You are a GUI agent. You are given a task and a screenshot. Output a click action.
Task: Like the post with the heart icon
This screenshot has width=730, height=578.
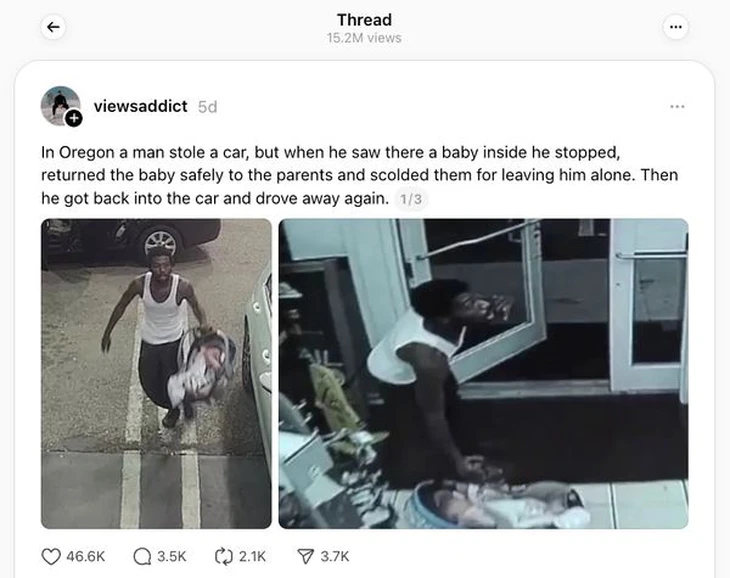[51, 557]
